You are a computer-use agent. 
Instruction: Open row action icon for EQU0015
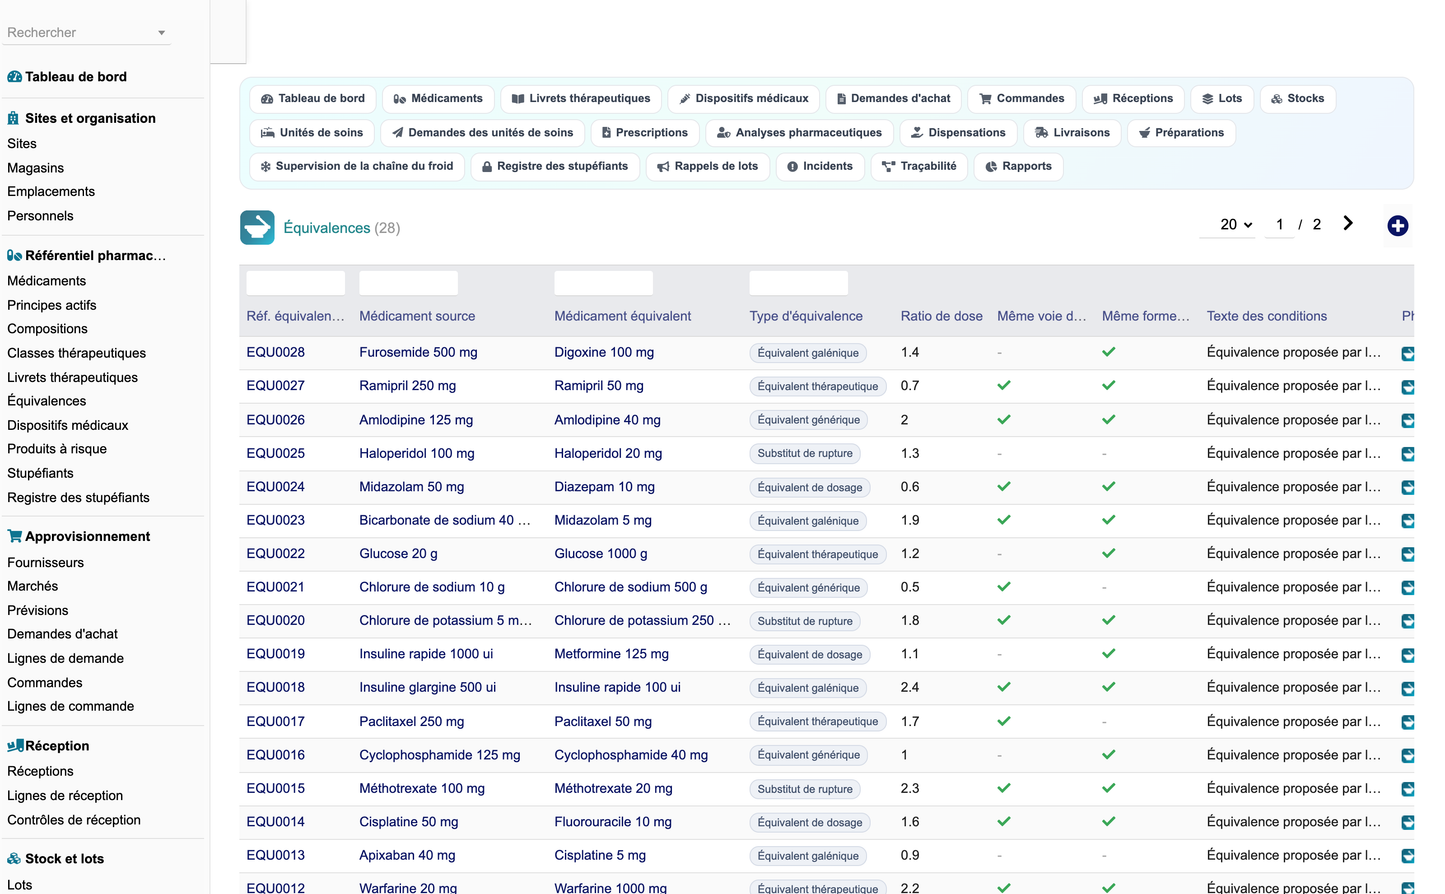pos(1408,789)
